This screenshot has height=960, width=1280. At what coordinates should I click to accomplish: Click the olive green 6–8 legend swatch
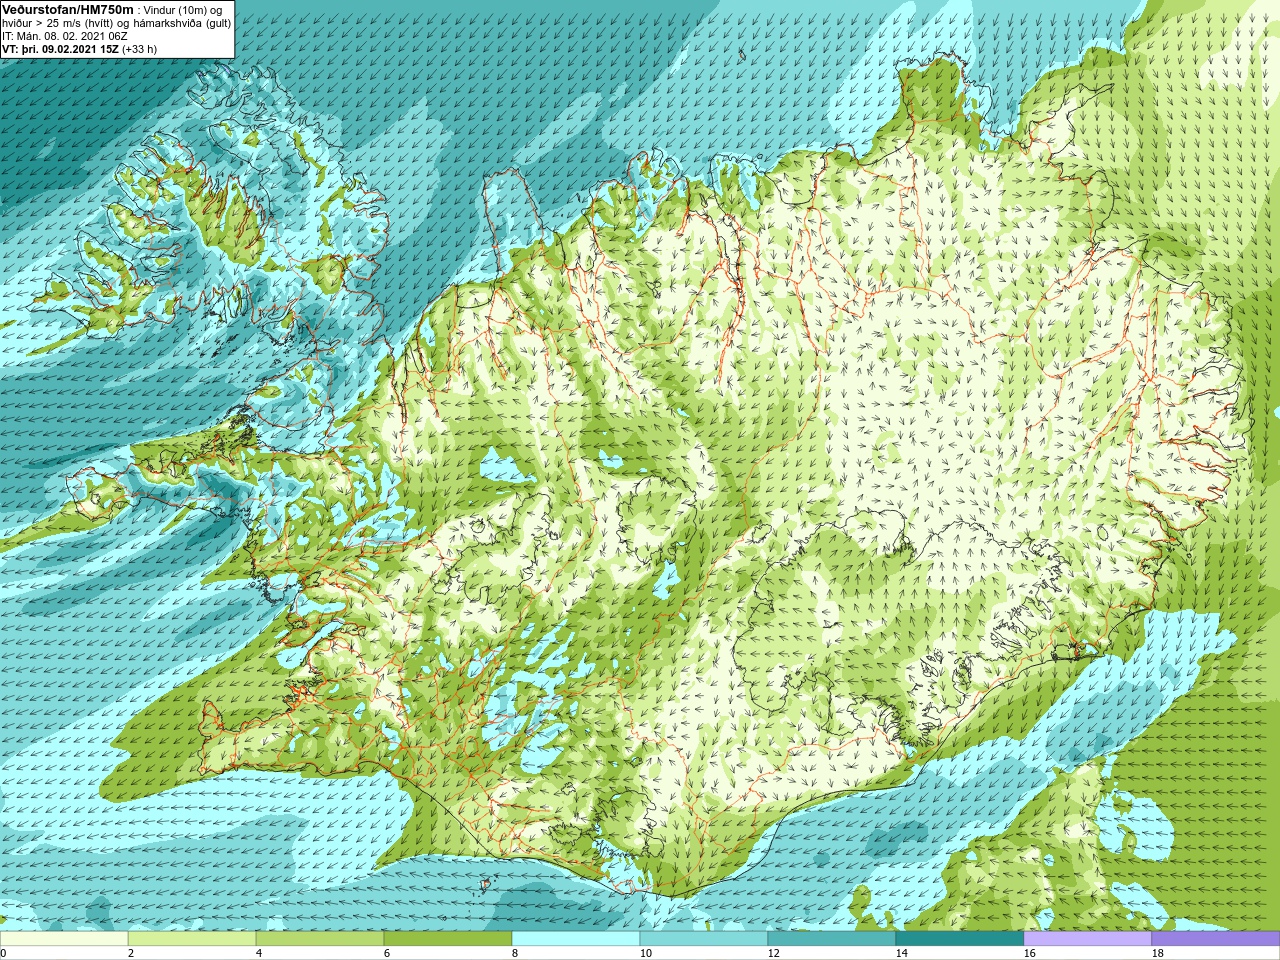448,939
